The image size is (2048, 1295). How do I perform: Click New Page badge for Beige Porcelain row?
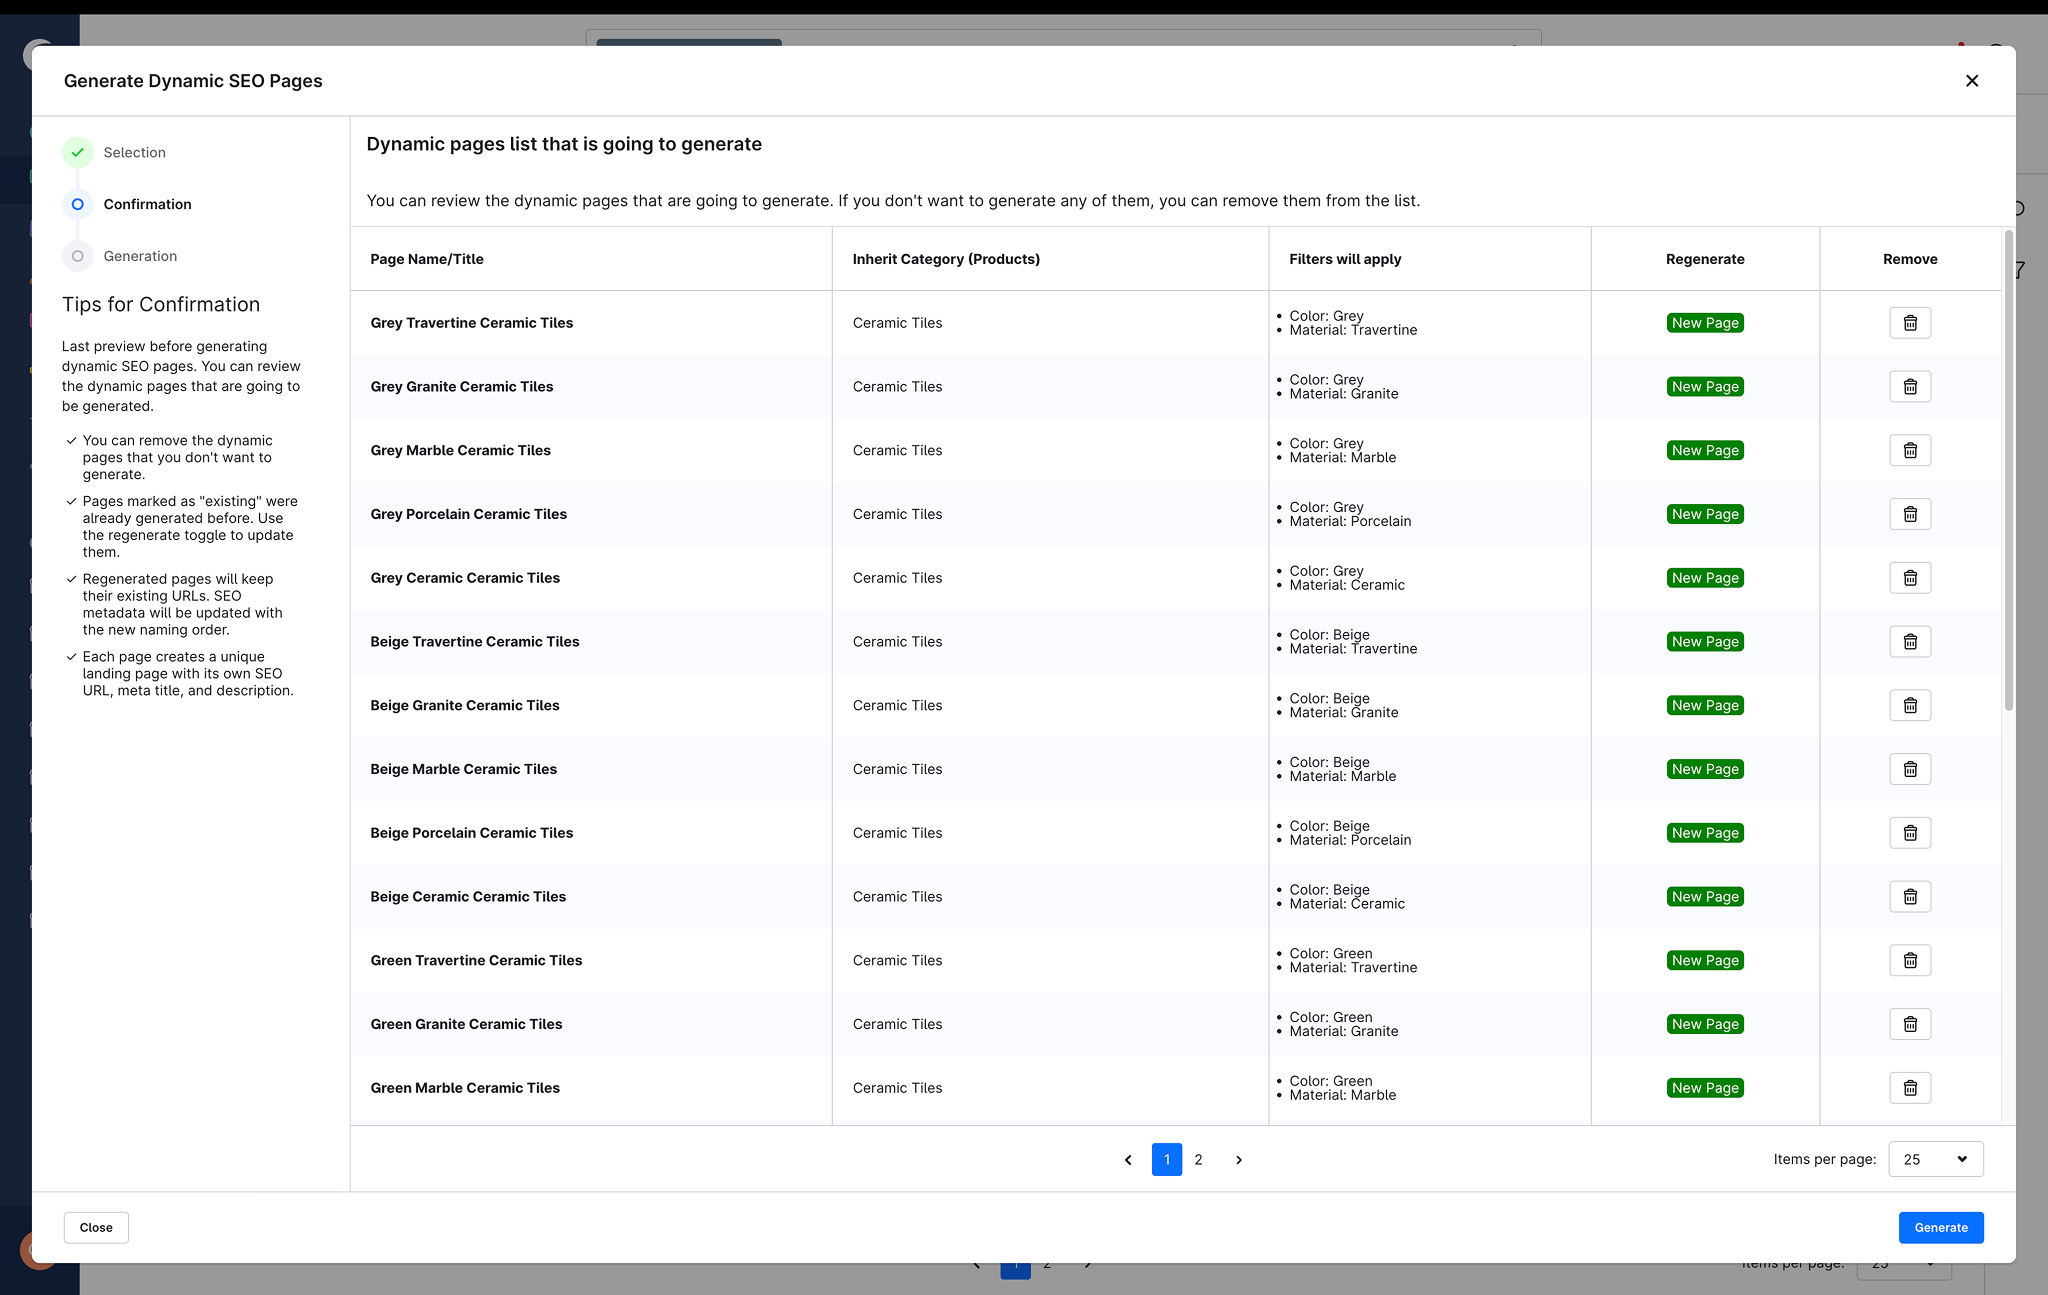[x=1705, y=833]
